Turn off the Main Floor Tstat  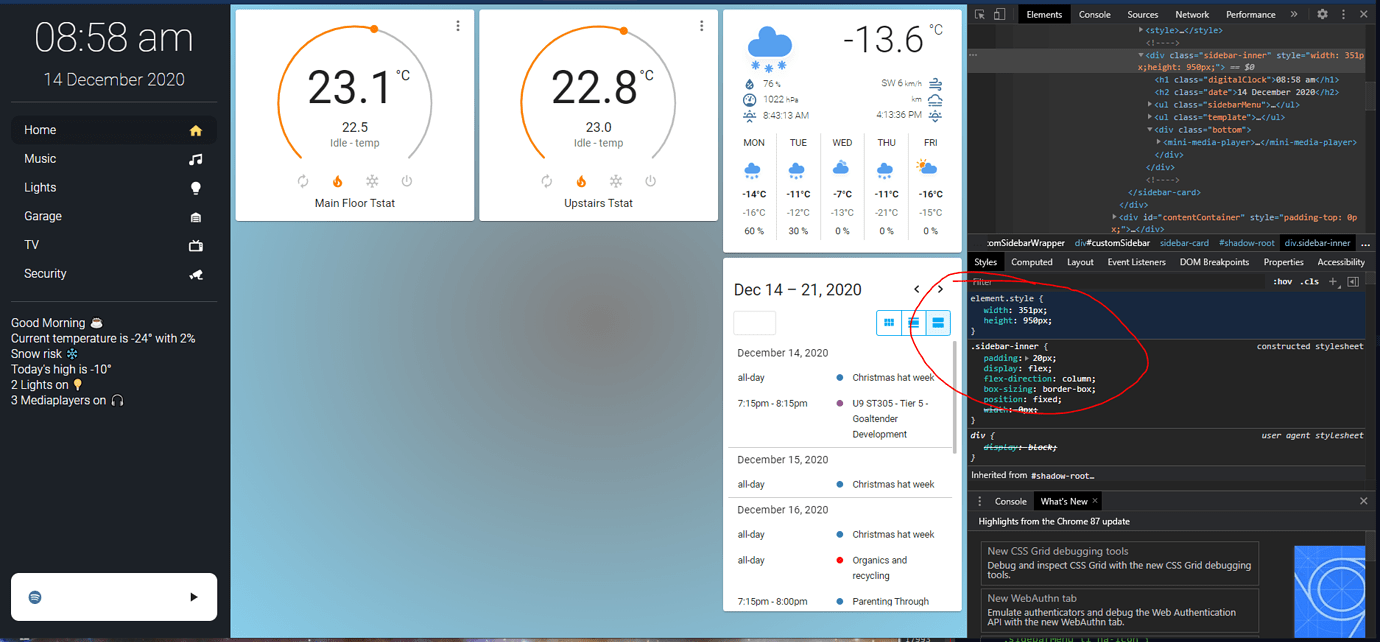407,181
